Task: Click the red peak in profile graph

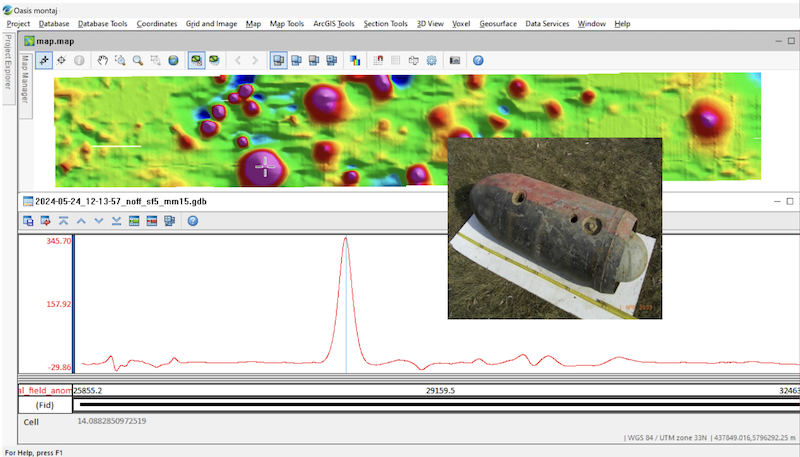Action: pos(345,240)
